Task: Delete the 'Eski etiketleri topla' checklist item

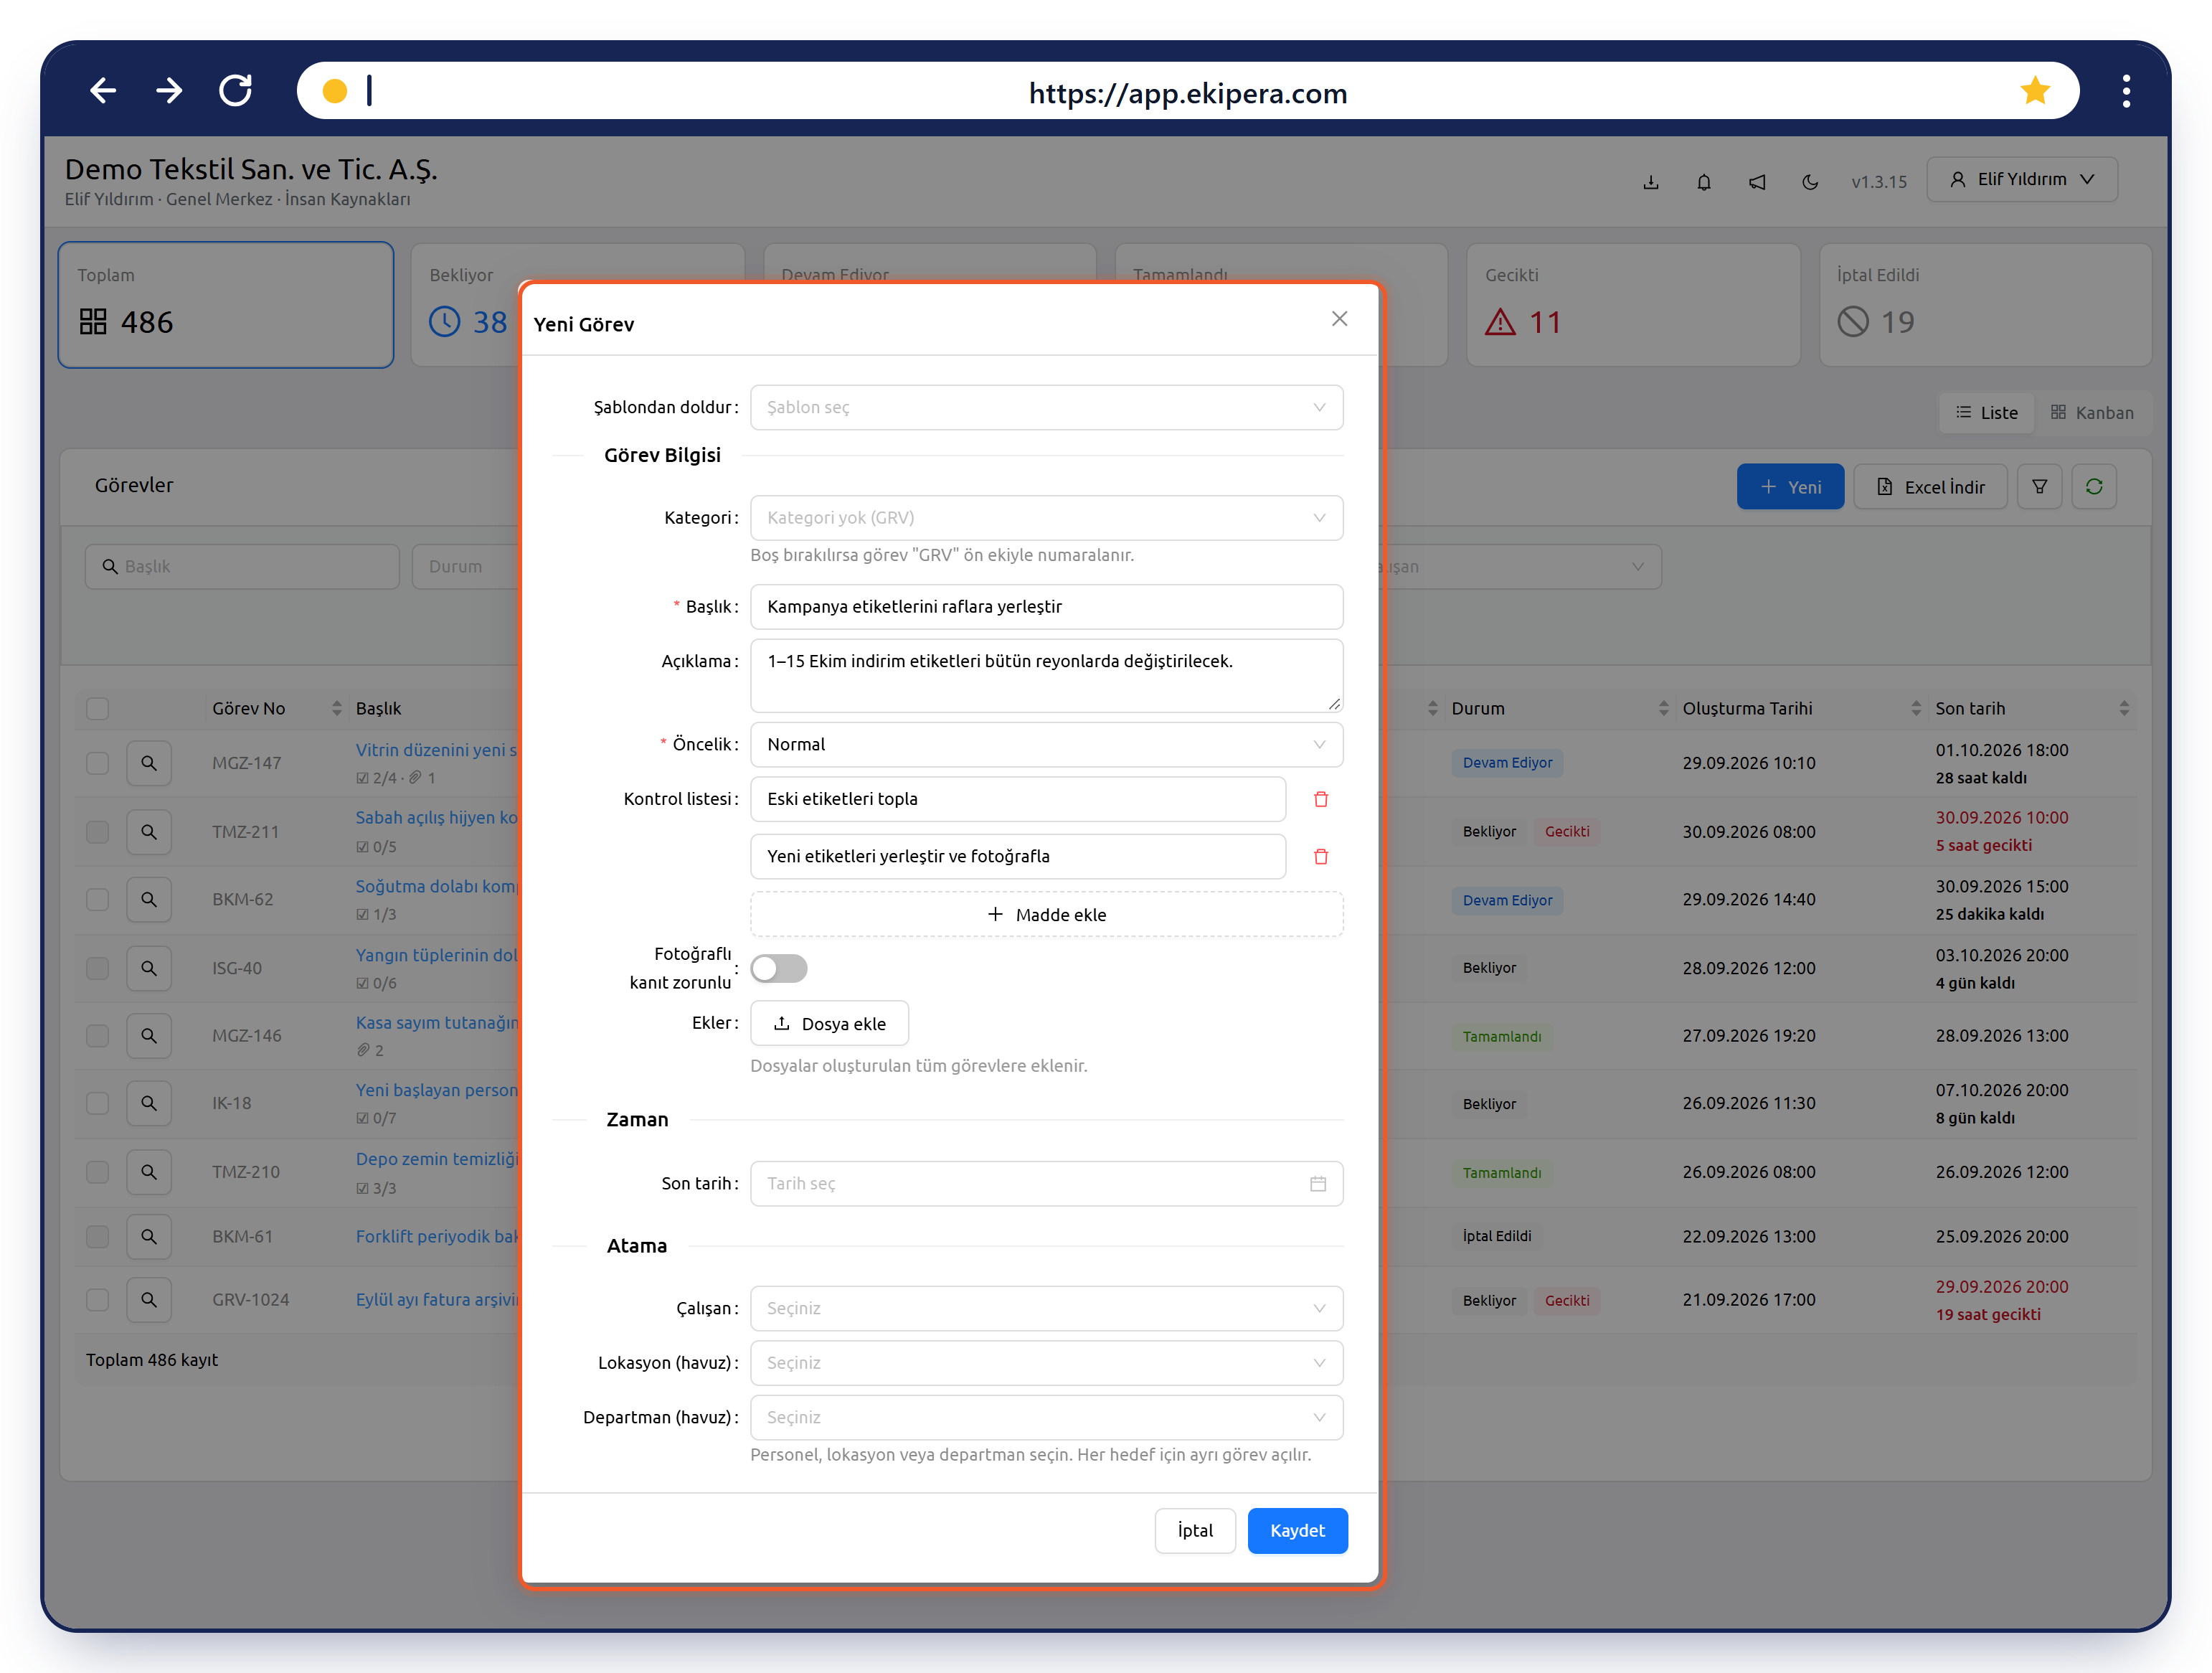Action: (1320, 799)
